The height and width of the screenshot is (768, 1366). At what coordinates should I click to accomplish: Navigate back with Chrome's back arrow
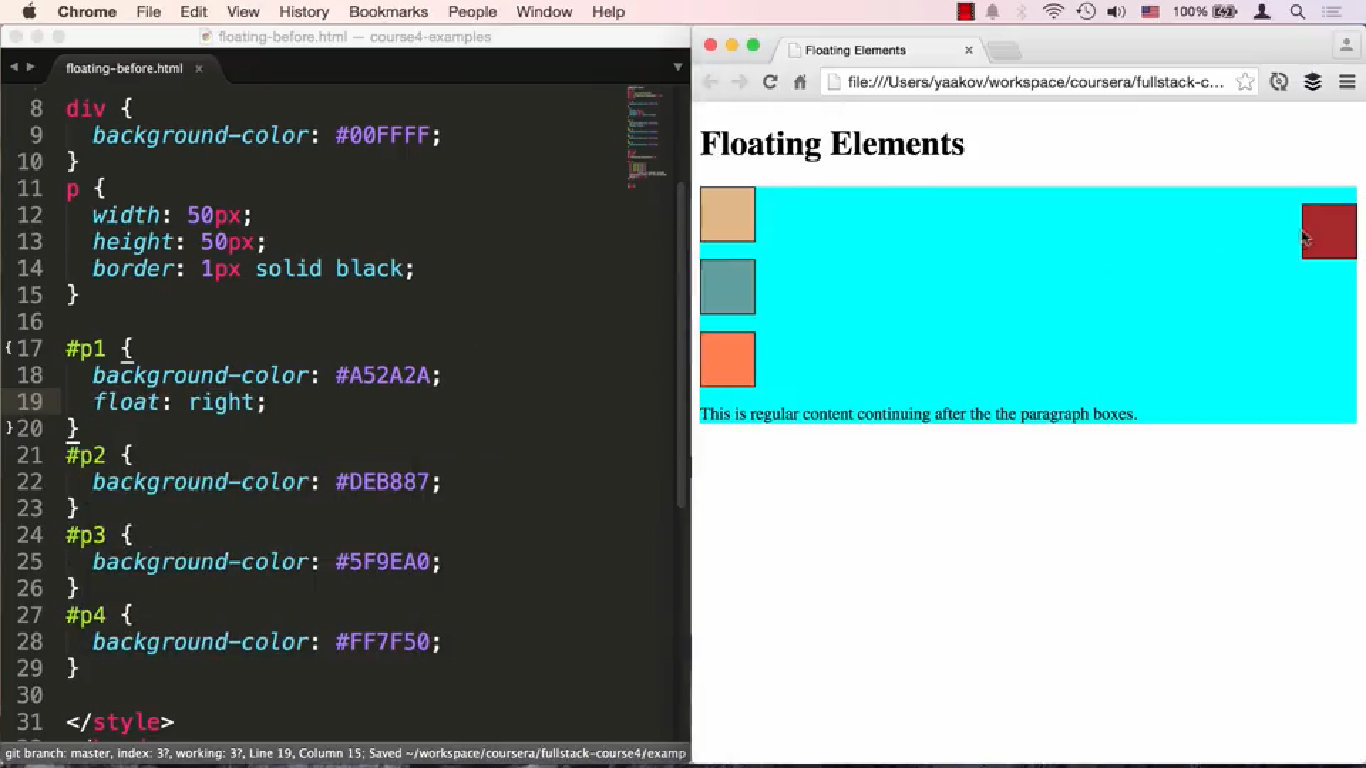click(709, 82)
